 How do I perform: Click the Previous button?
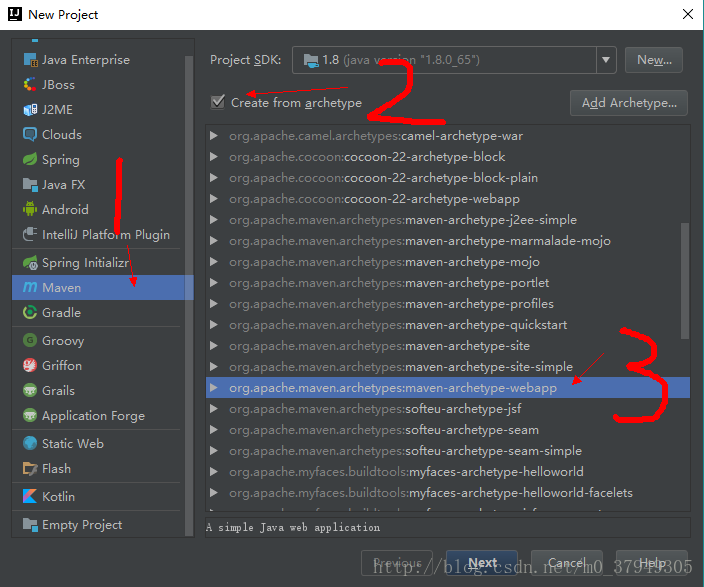click(x=397, y=563)
